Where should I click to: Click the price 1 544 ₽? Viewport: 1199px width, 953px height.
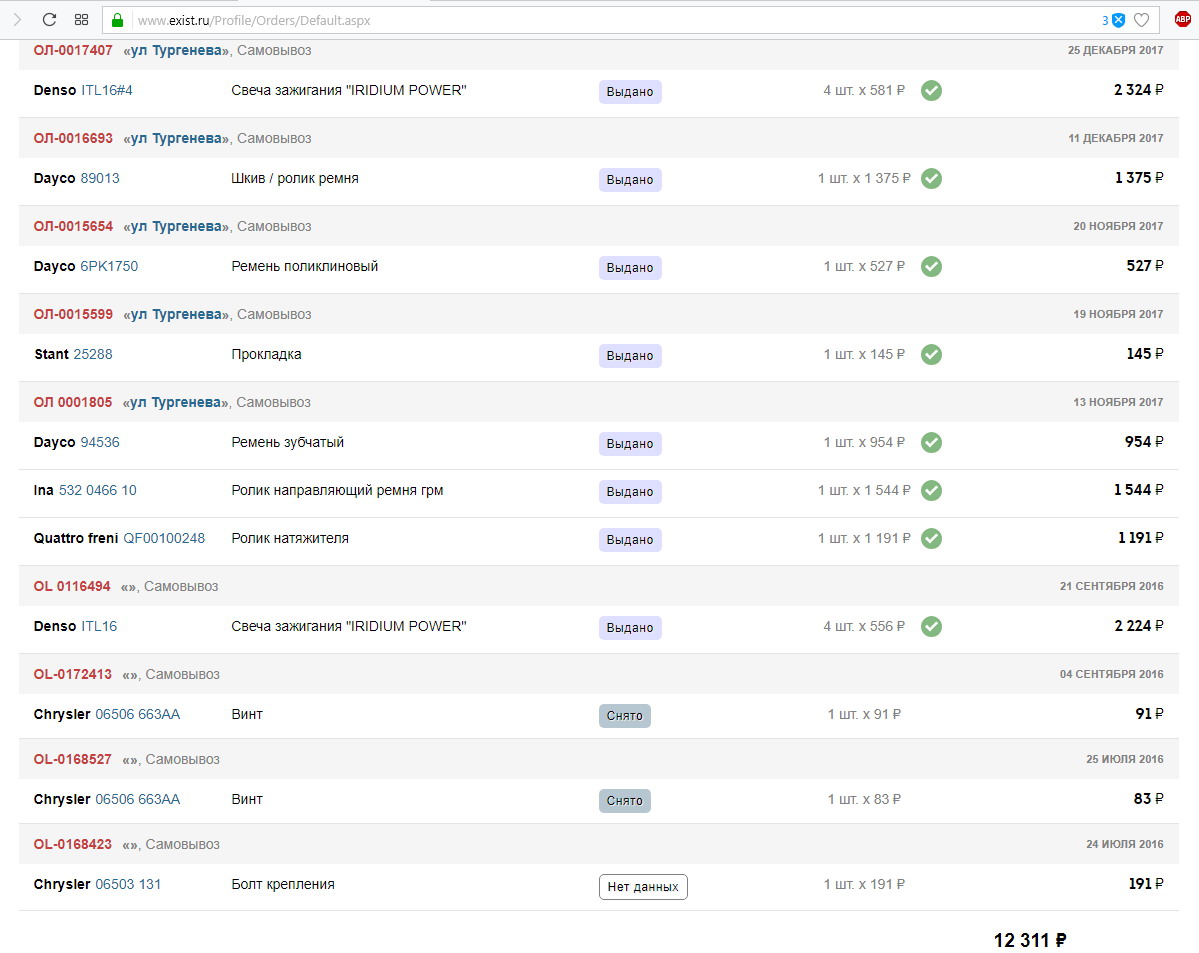coord(1139,490)
